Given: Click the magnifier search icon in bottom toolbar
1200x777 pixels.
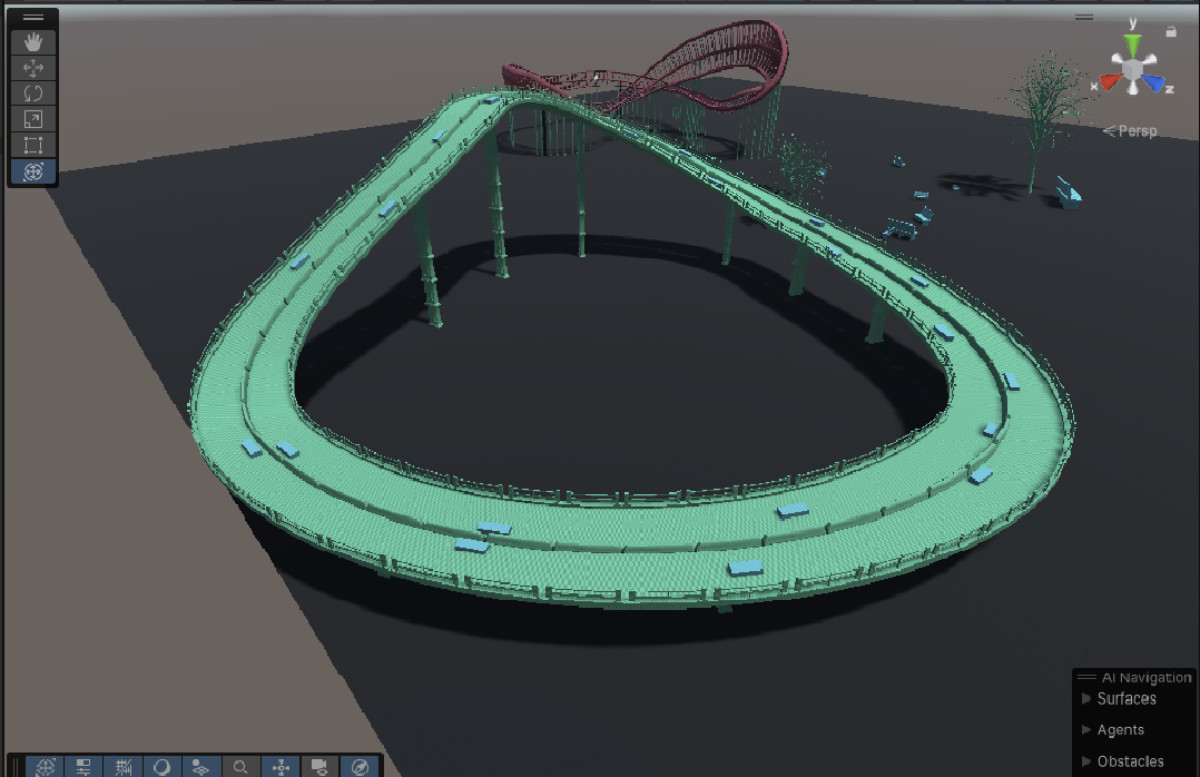Looking at the screenshot, I should click(240, 767).
